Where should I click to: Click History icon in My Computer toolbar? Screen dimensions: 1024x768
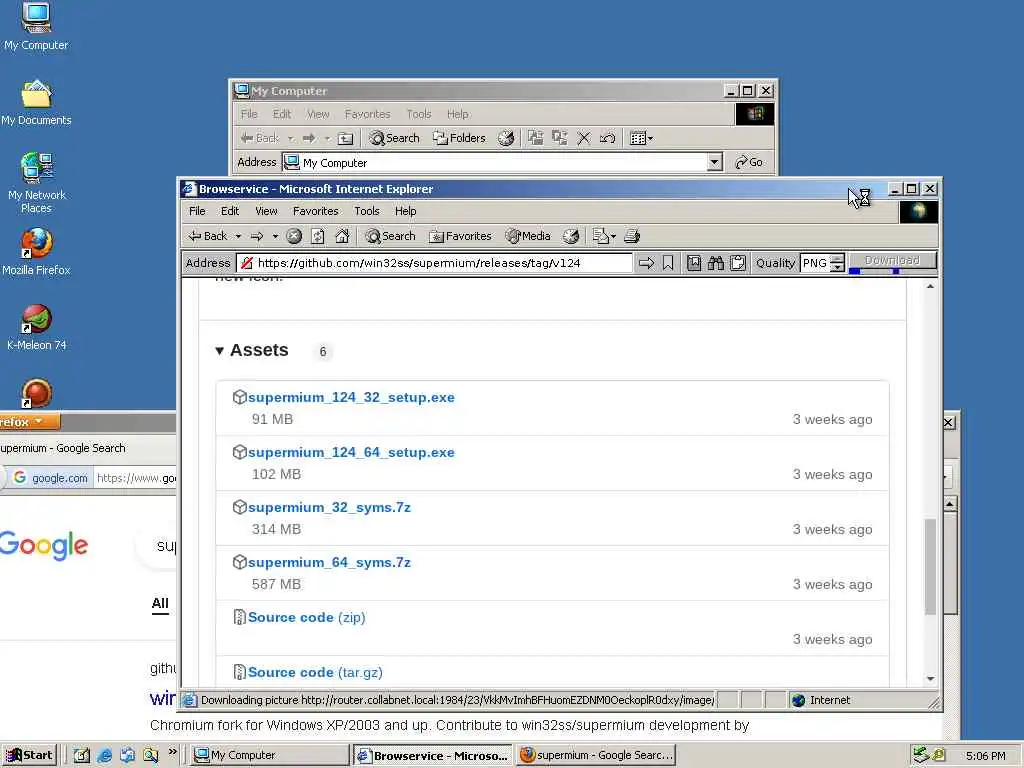click(x=506, y=138)
